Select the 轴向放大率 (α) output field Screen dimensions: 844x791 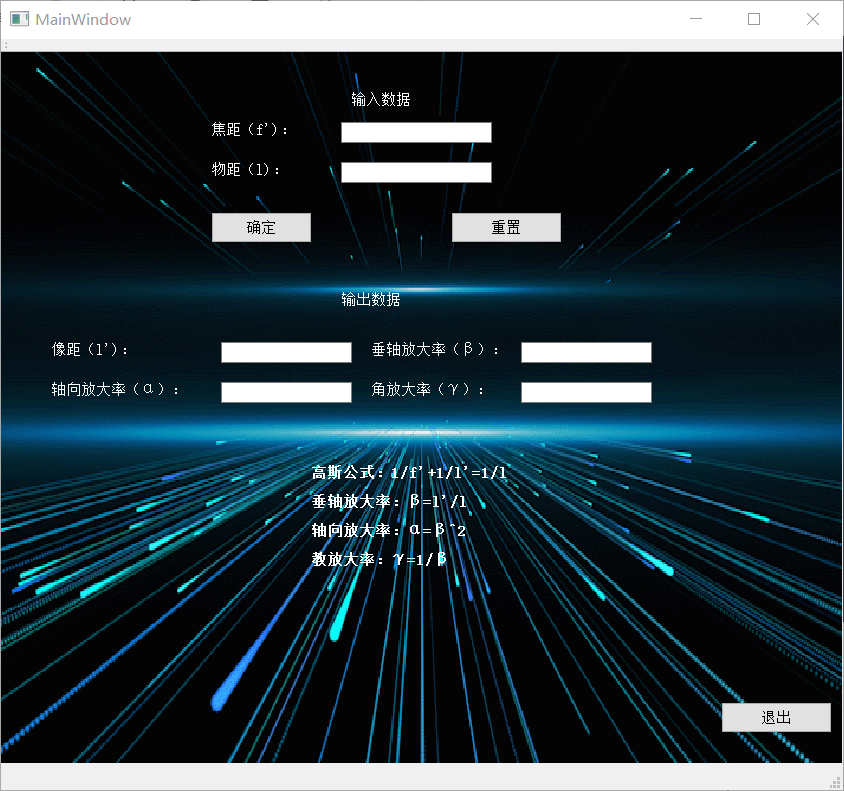pyautogui.click(x=286, y=392)
